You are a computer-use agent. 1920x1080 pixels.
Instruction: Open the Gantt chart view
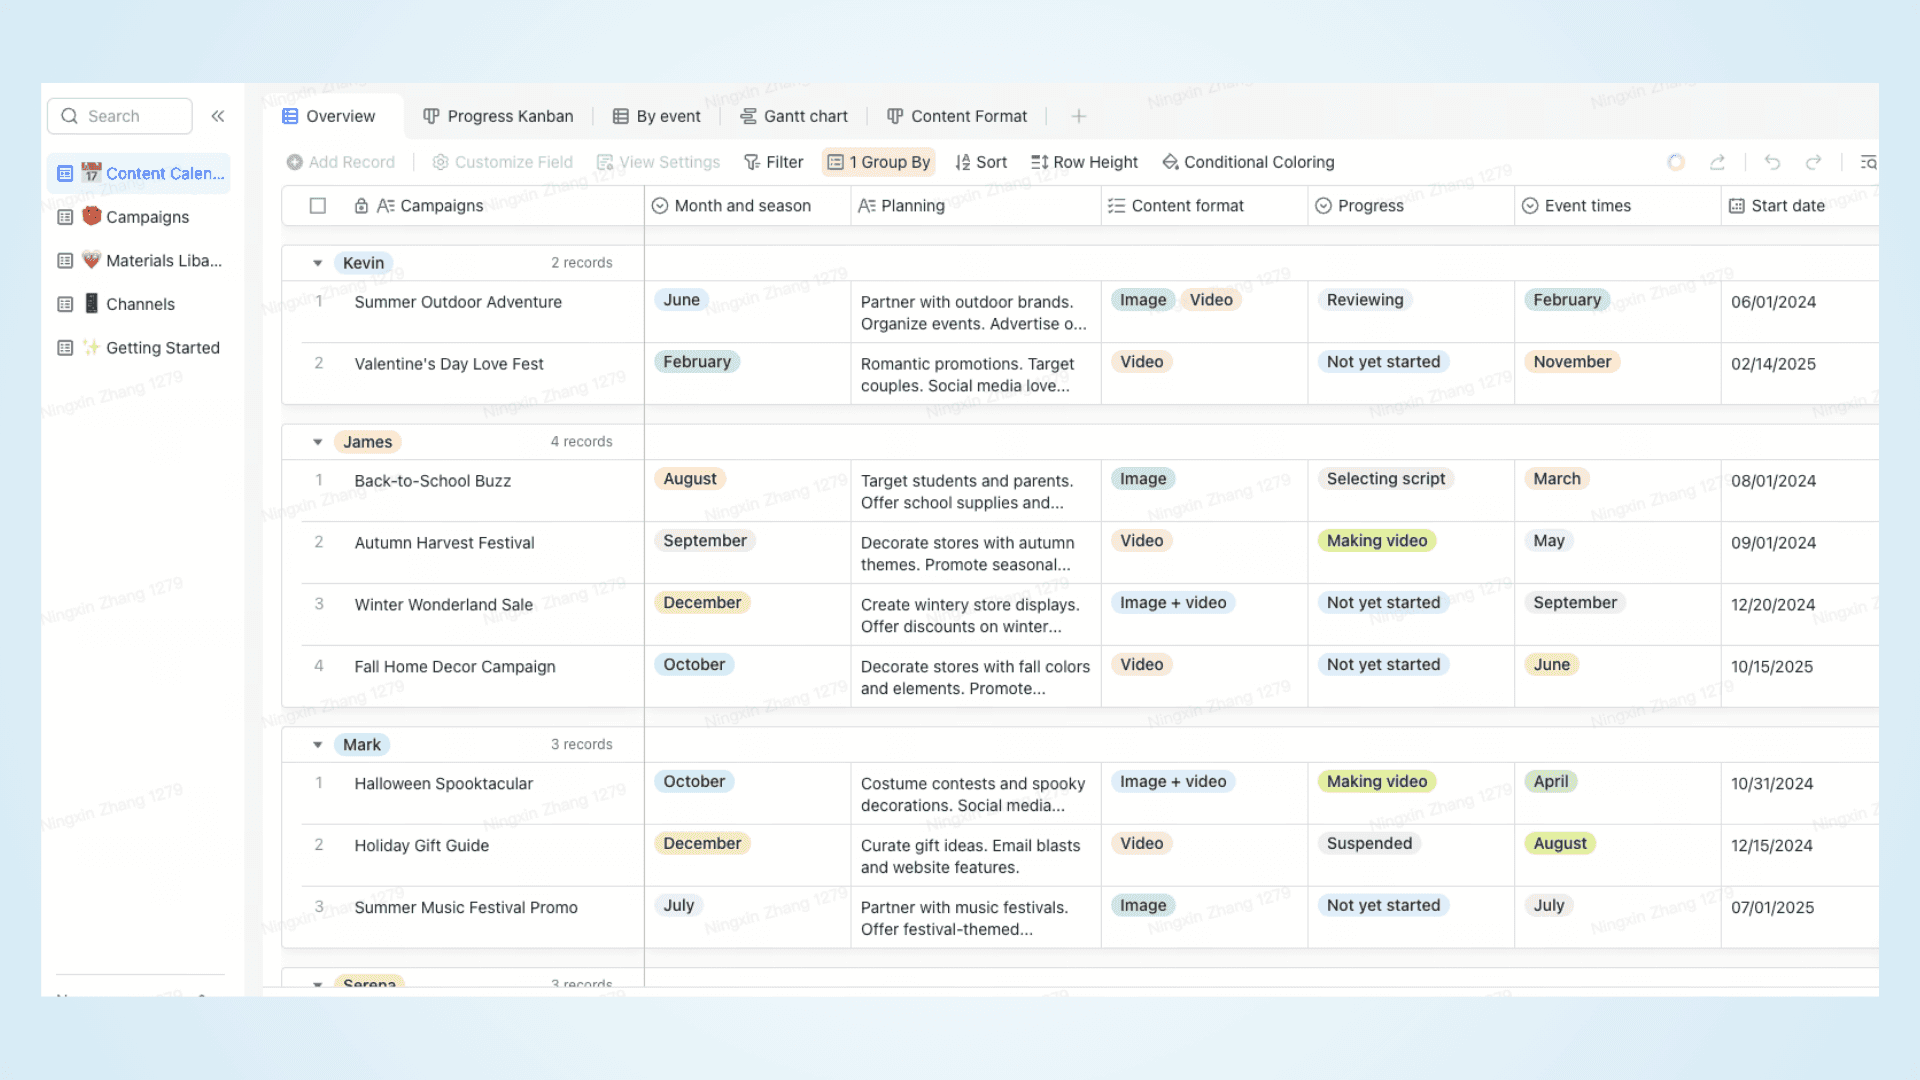(794, 116)
